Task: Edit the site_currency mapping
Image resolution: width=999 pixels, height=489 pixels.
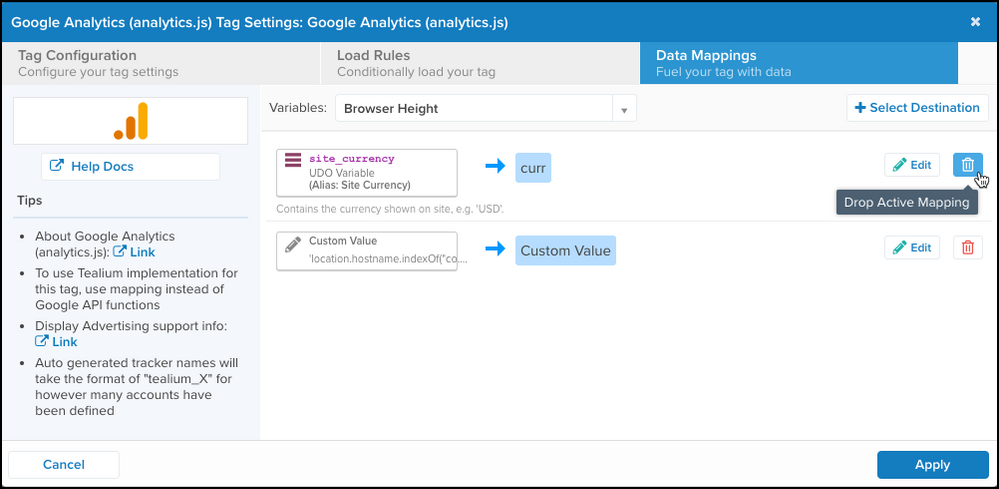Action: (912, 165)
